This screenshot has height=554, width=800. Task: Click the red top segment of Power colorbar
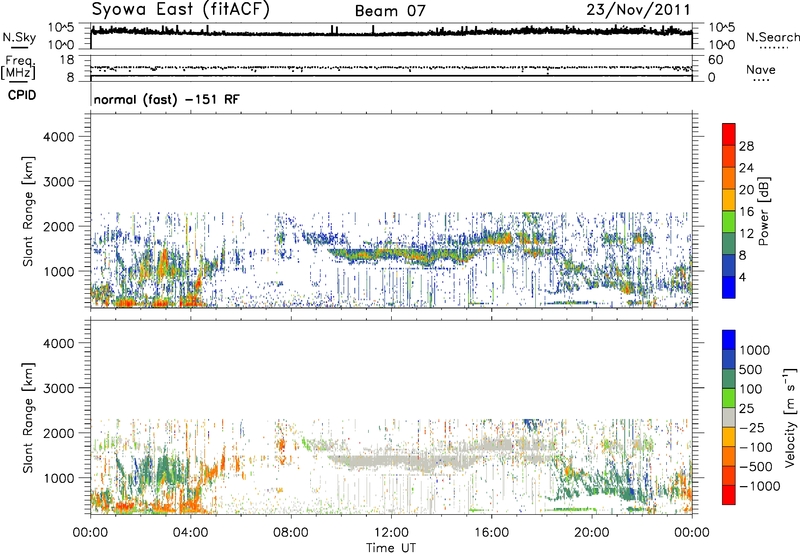(x=729, y=134)
